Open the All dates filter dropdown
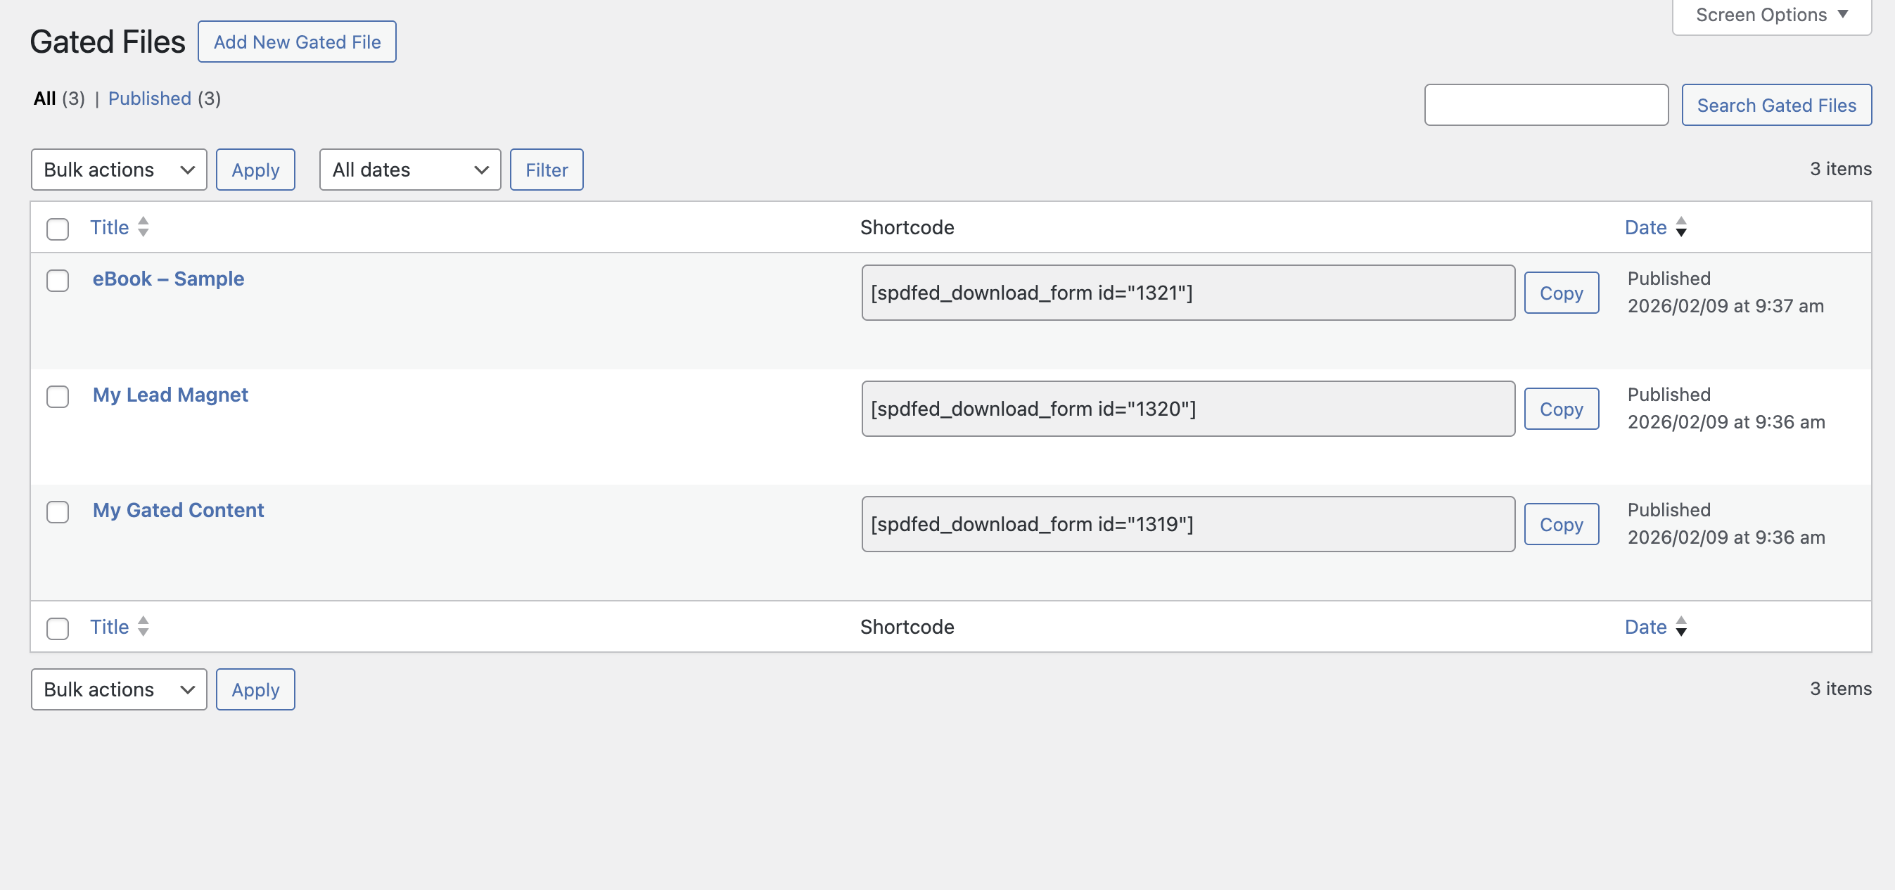The width and height of the screenshot is (1895, 890). [410, 170]
